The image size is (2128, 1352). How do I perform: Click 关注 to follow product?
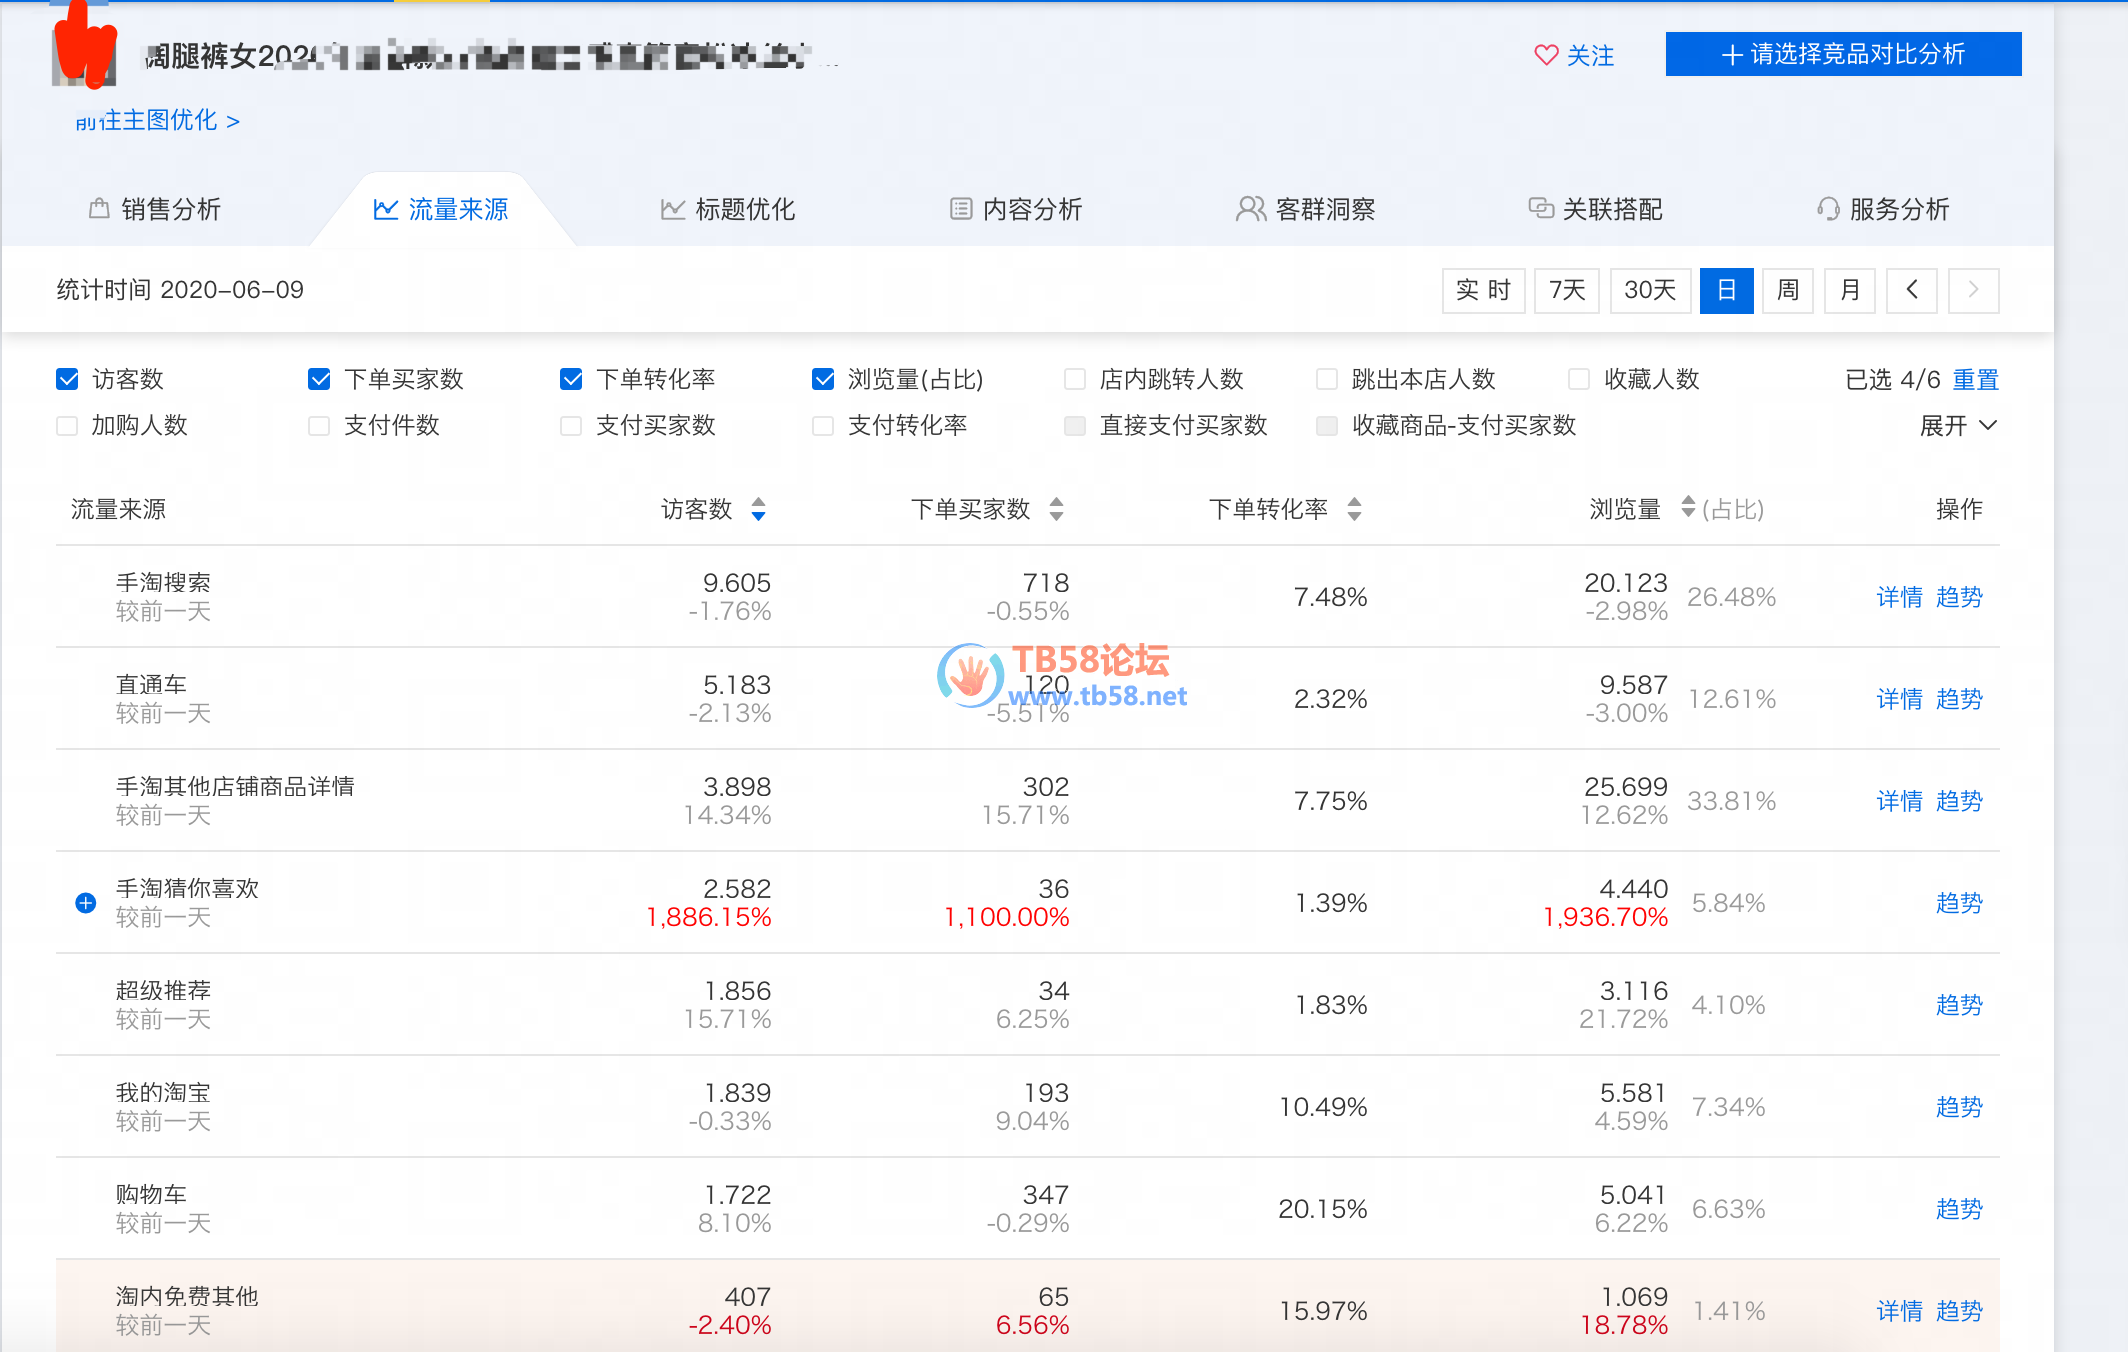(1575, 55)
